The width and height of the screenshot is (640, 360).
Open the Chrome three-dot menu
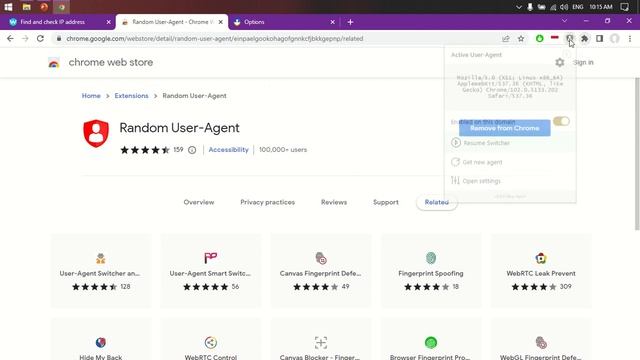630,38
